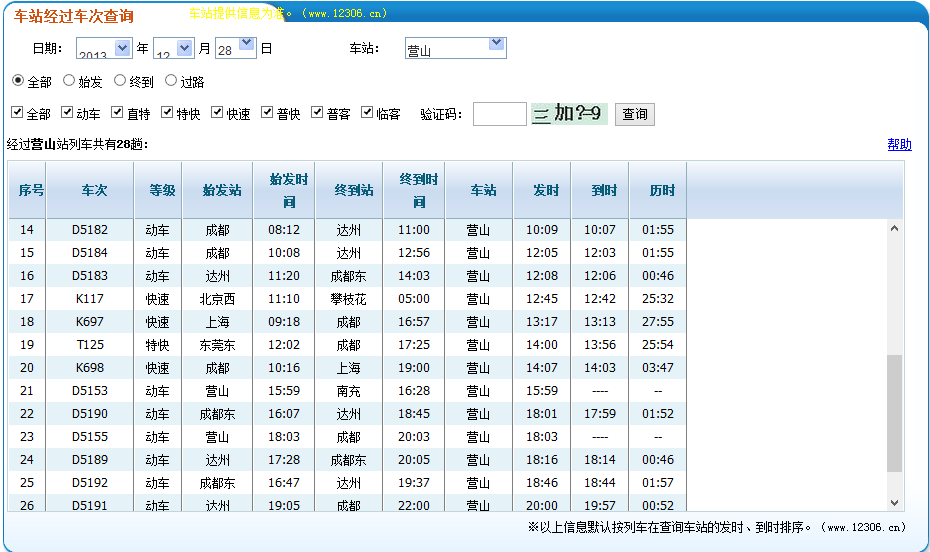Viewport: 930px width, 552px height.
Task: Click the scrollbar up arrow
Action: (x=894, y=228)
